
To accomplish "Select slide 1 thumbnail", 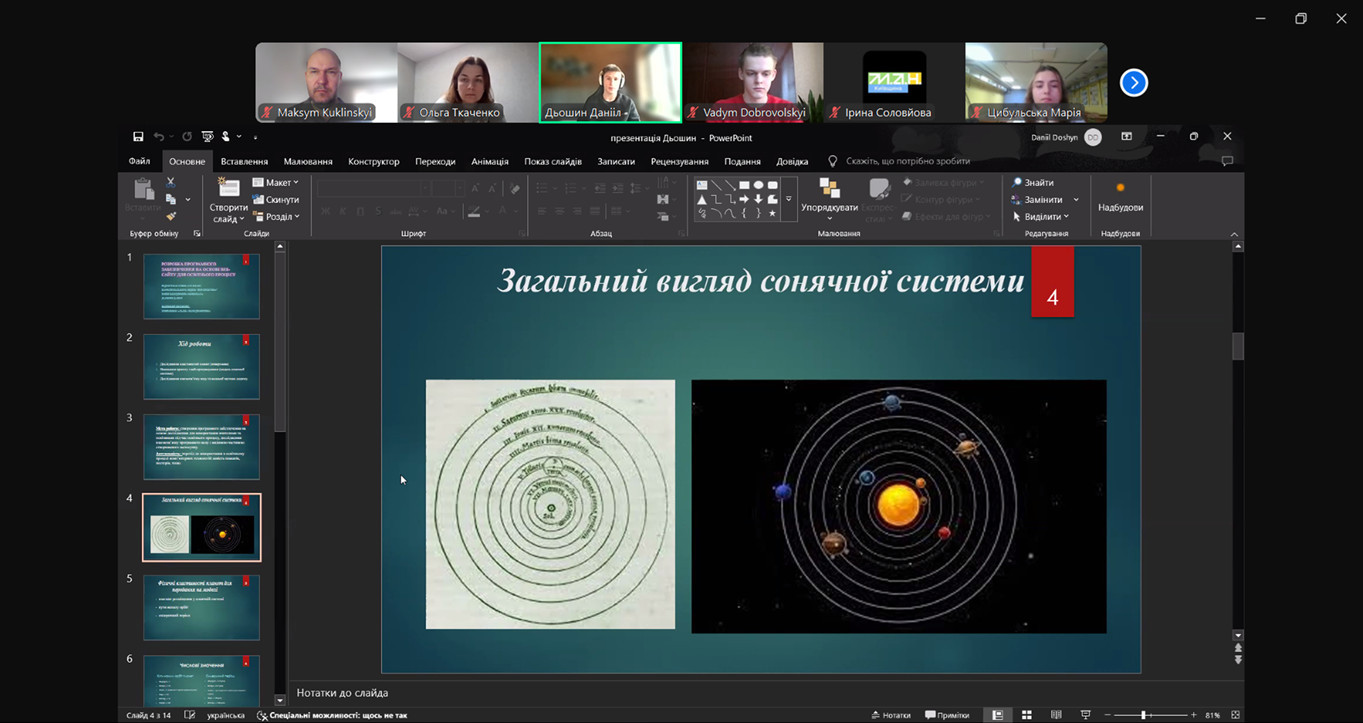I will coord(201,286).
